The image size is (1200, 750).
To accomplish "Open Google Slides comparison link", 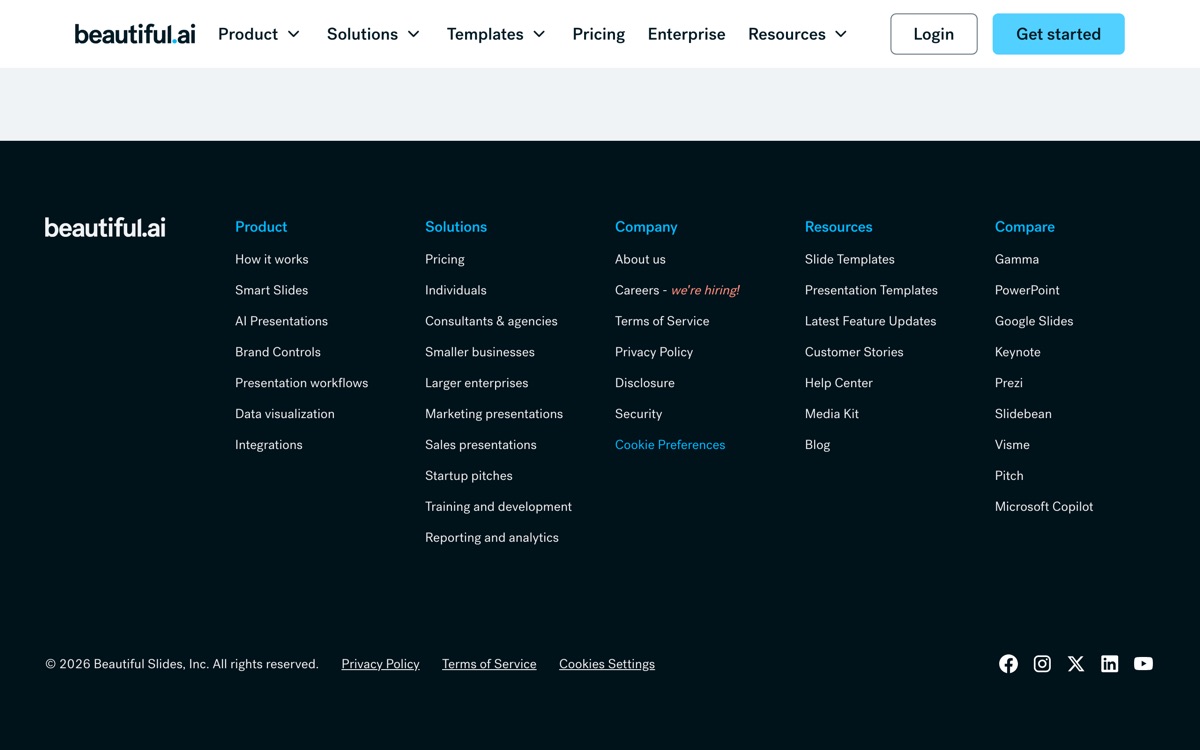I will click(x=1034, y=321).
